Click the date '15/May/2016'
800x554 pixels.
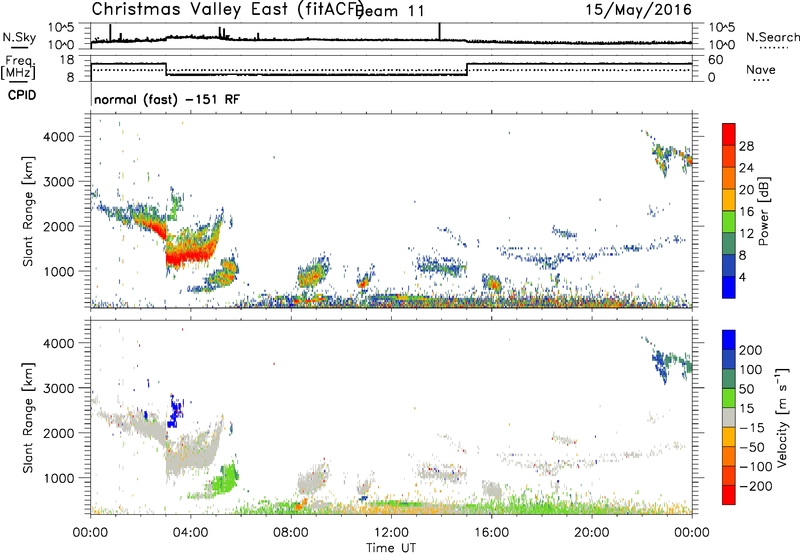638,10
